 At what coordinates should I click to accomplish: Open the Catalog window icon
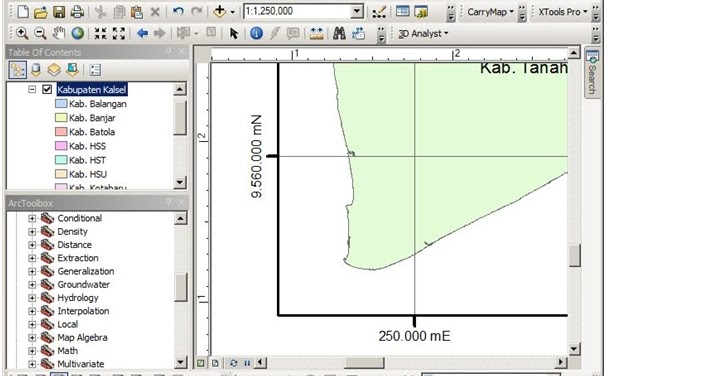[421, 12]
